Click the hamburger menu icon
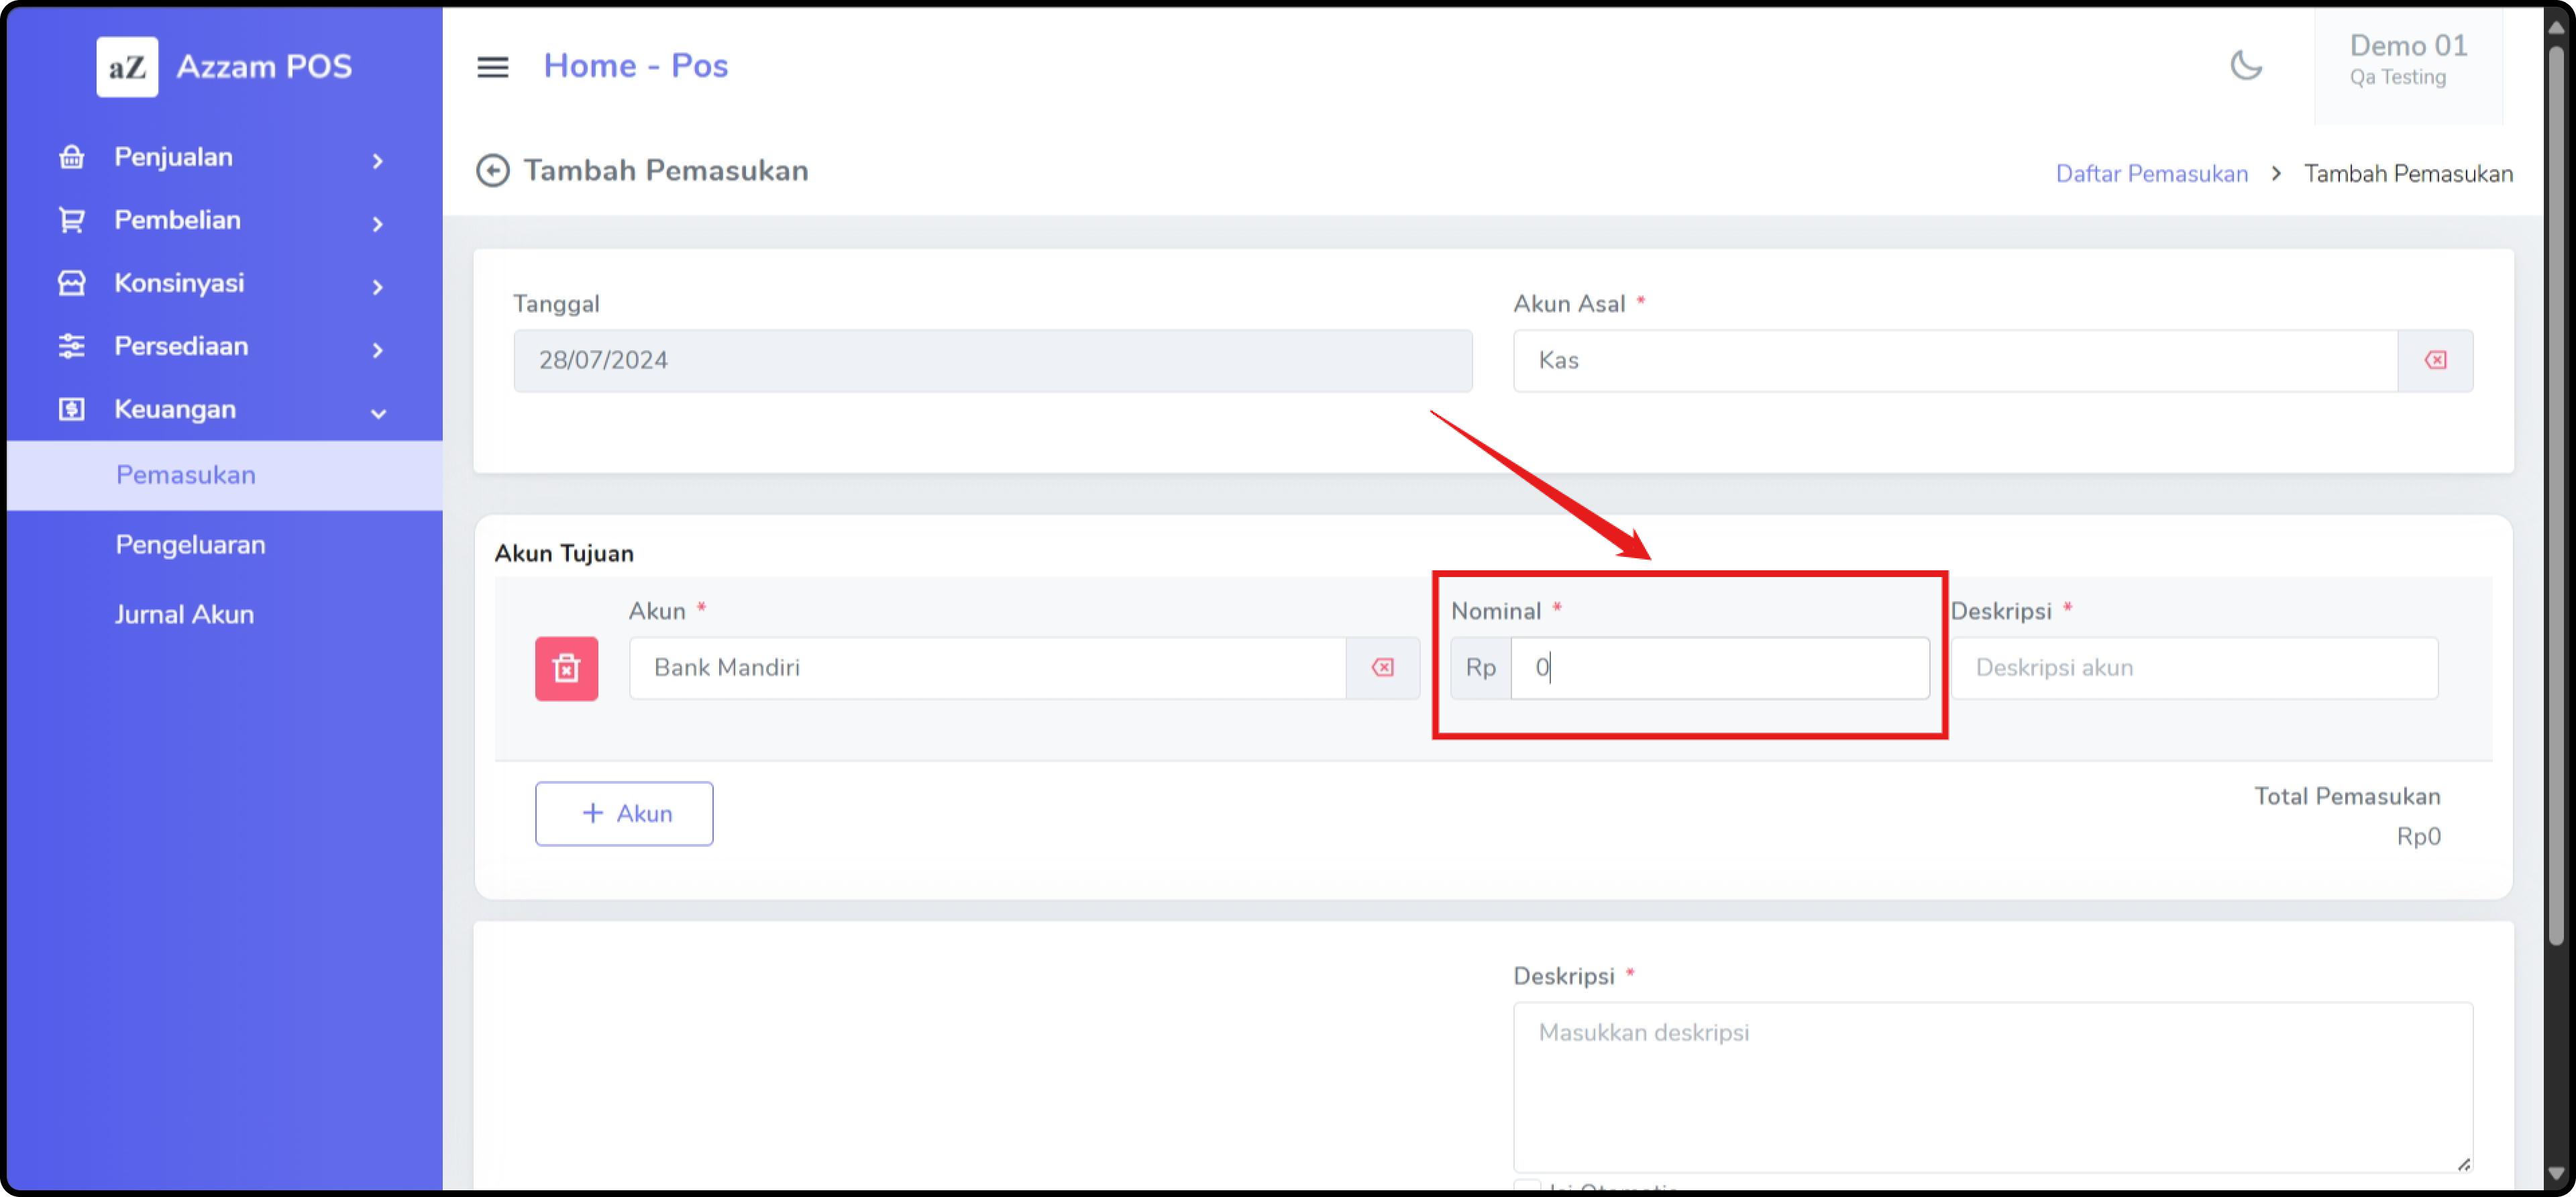 (x=492, y=67)
